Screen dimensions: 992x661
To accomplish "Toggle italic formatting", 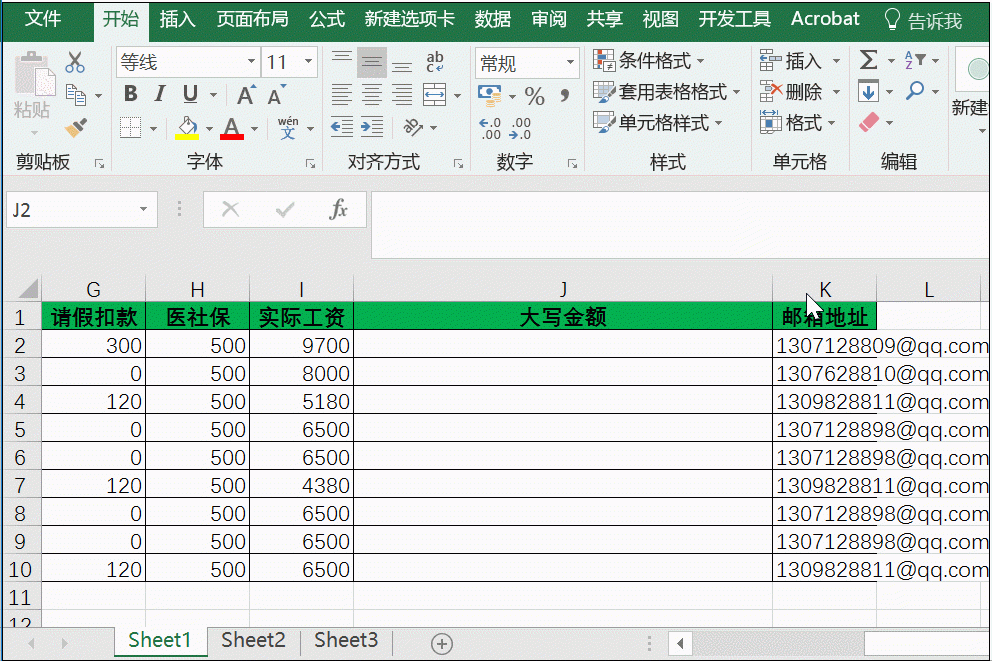I will point(158,93).
